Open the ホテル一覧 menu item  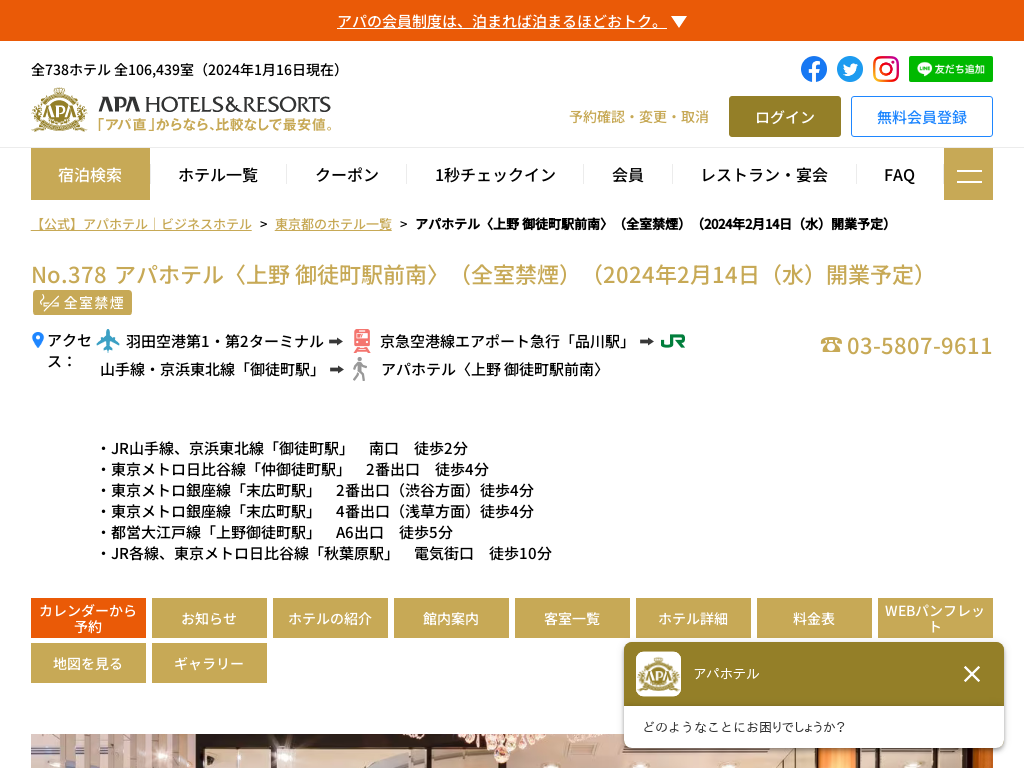coord(218,175)
